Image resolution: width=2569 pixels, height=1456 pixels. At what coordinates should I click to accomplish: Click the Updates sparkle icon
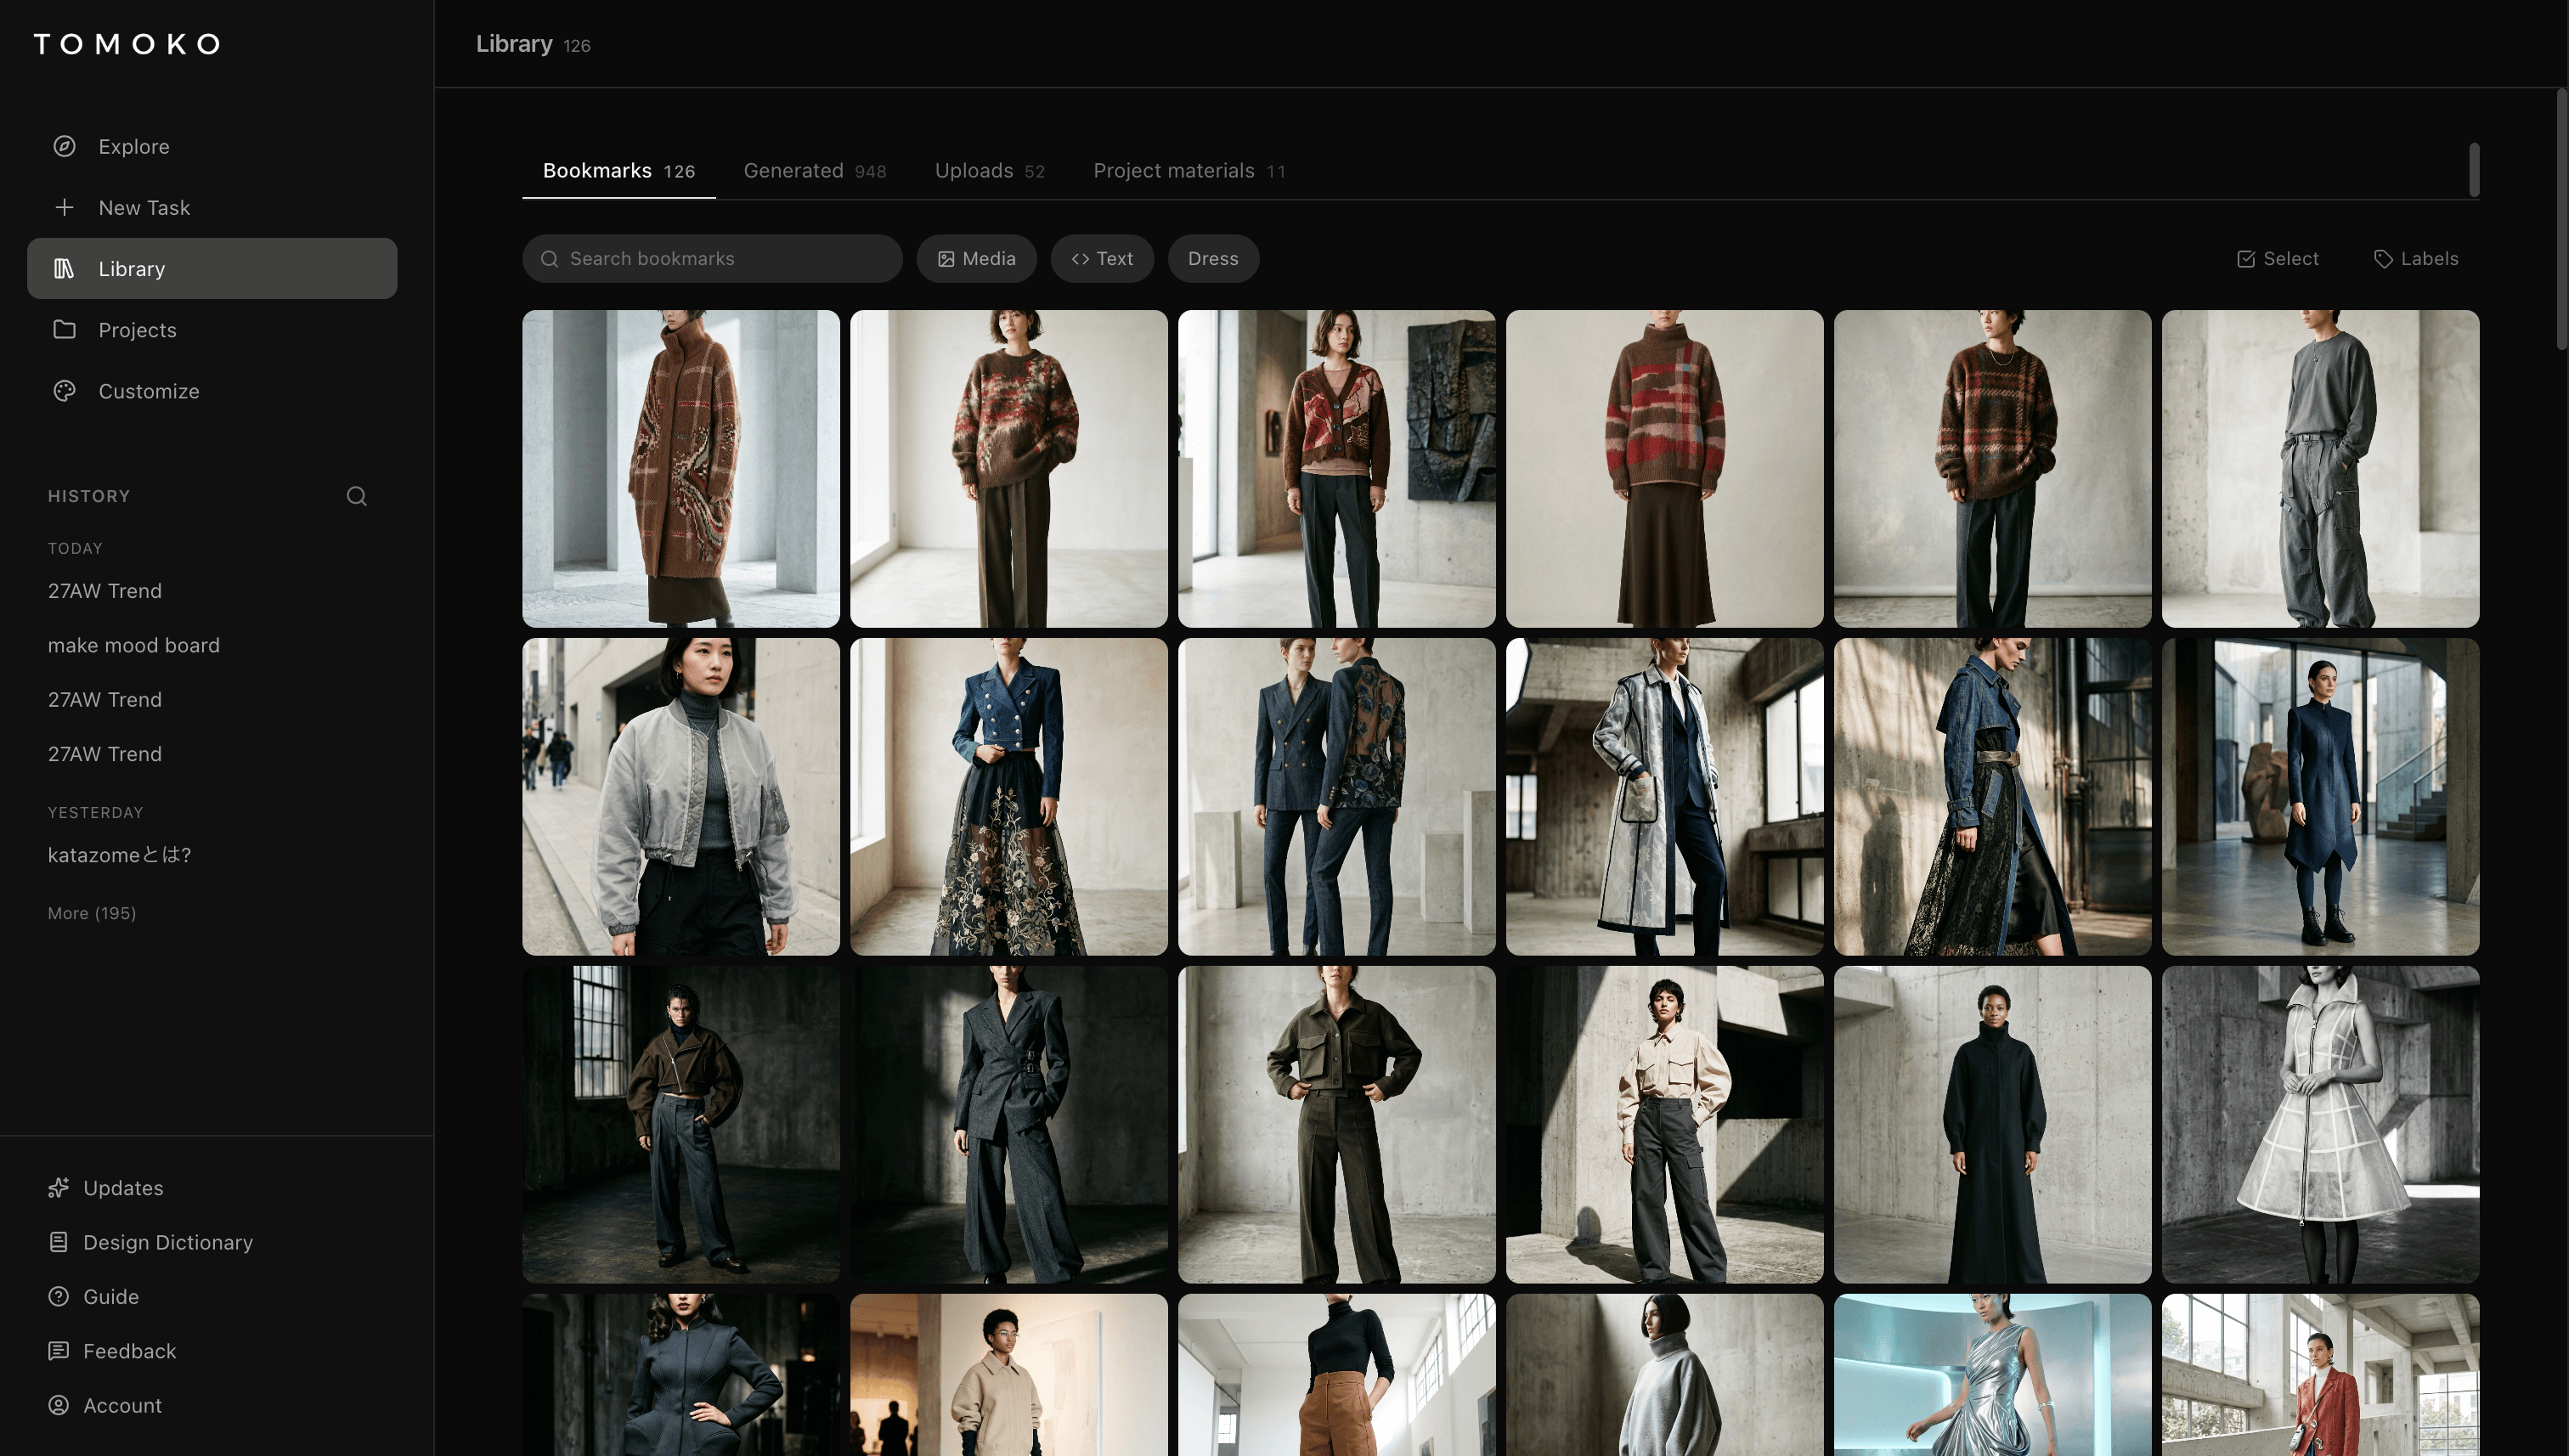(x=59, y=1187)
